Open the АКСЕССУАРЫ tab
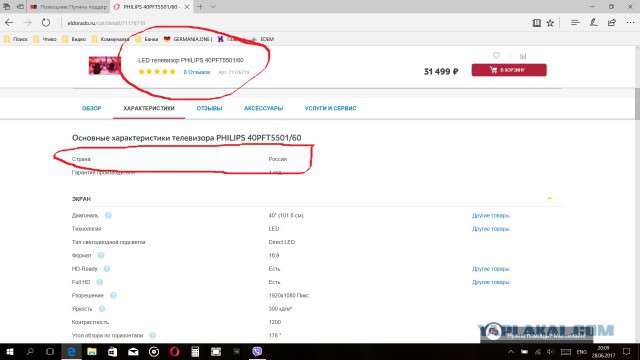 263,108
